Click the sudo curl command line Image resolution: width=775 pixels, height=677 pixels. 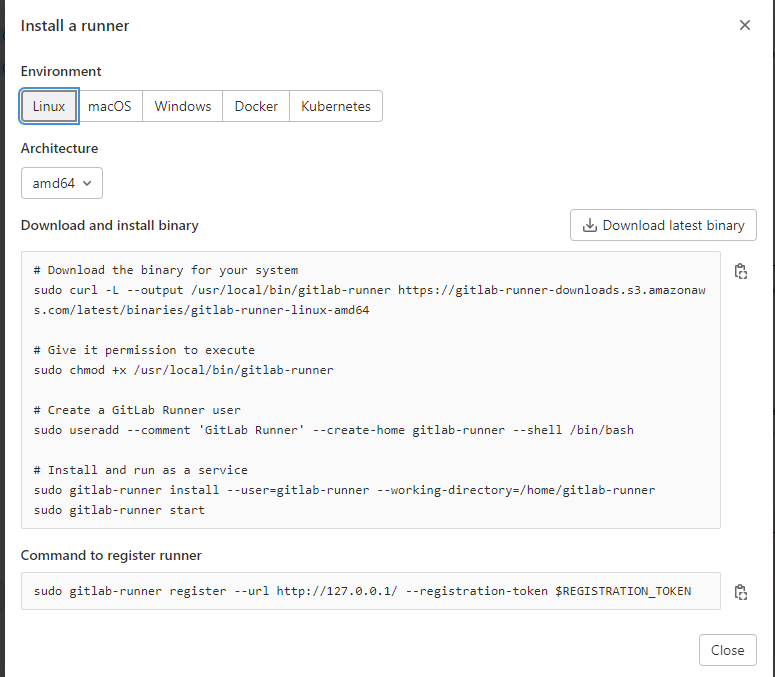click(x=370, y=300)
